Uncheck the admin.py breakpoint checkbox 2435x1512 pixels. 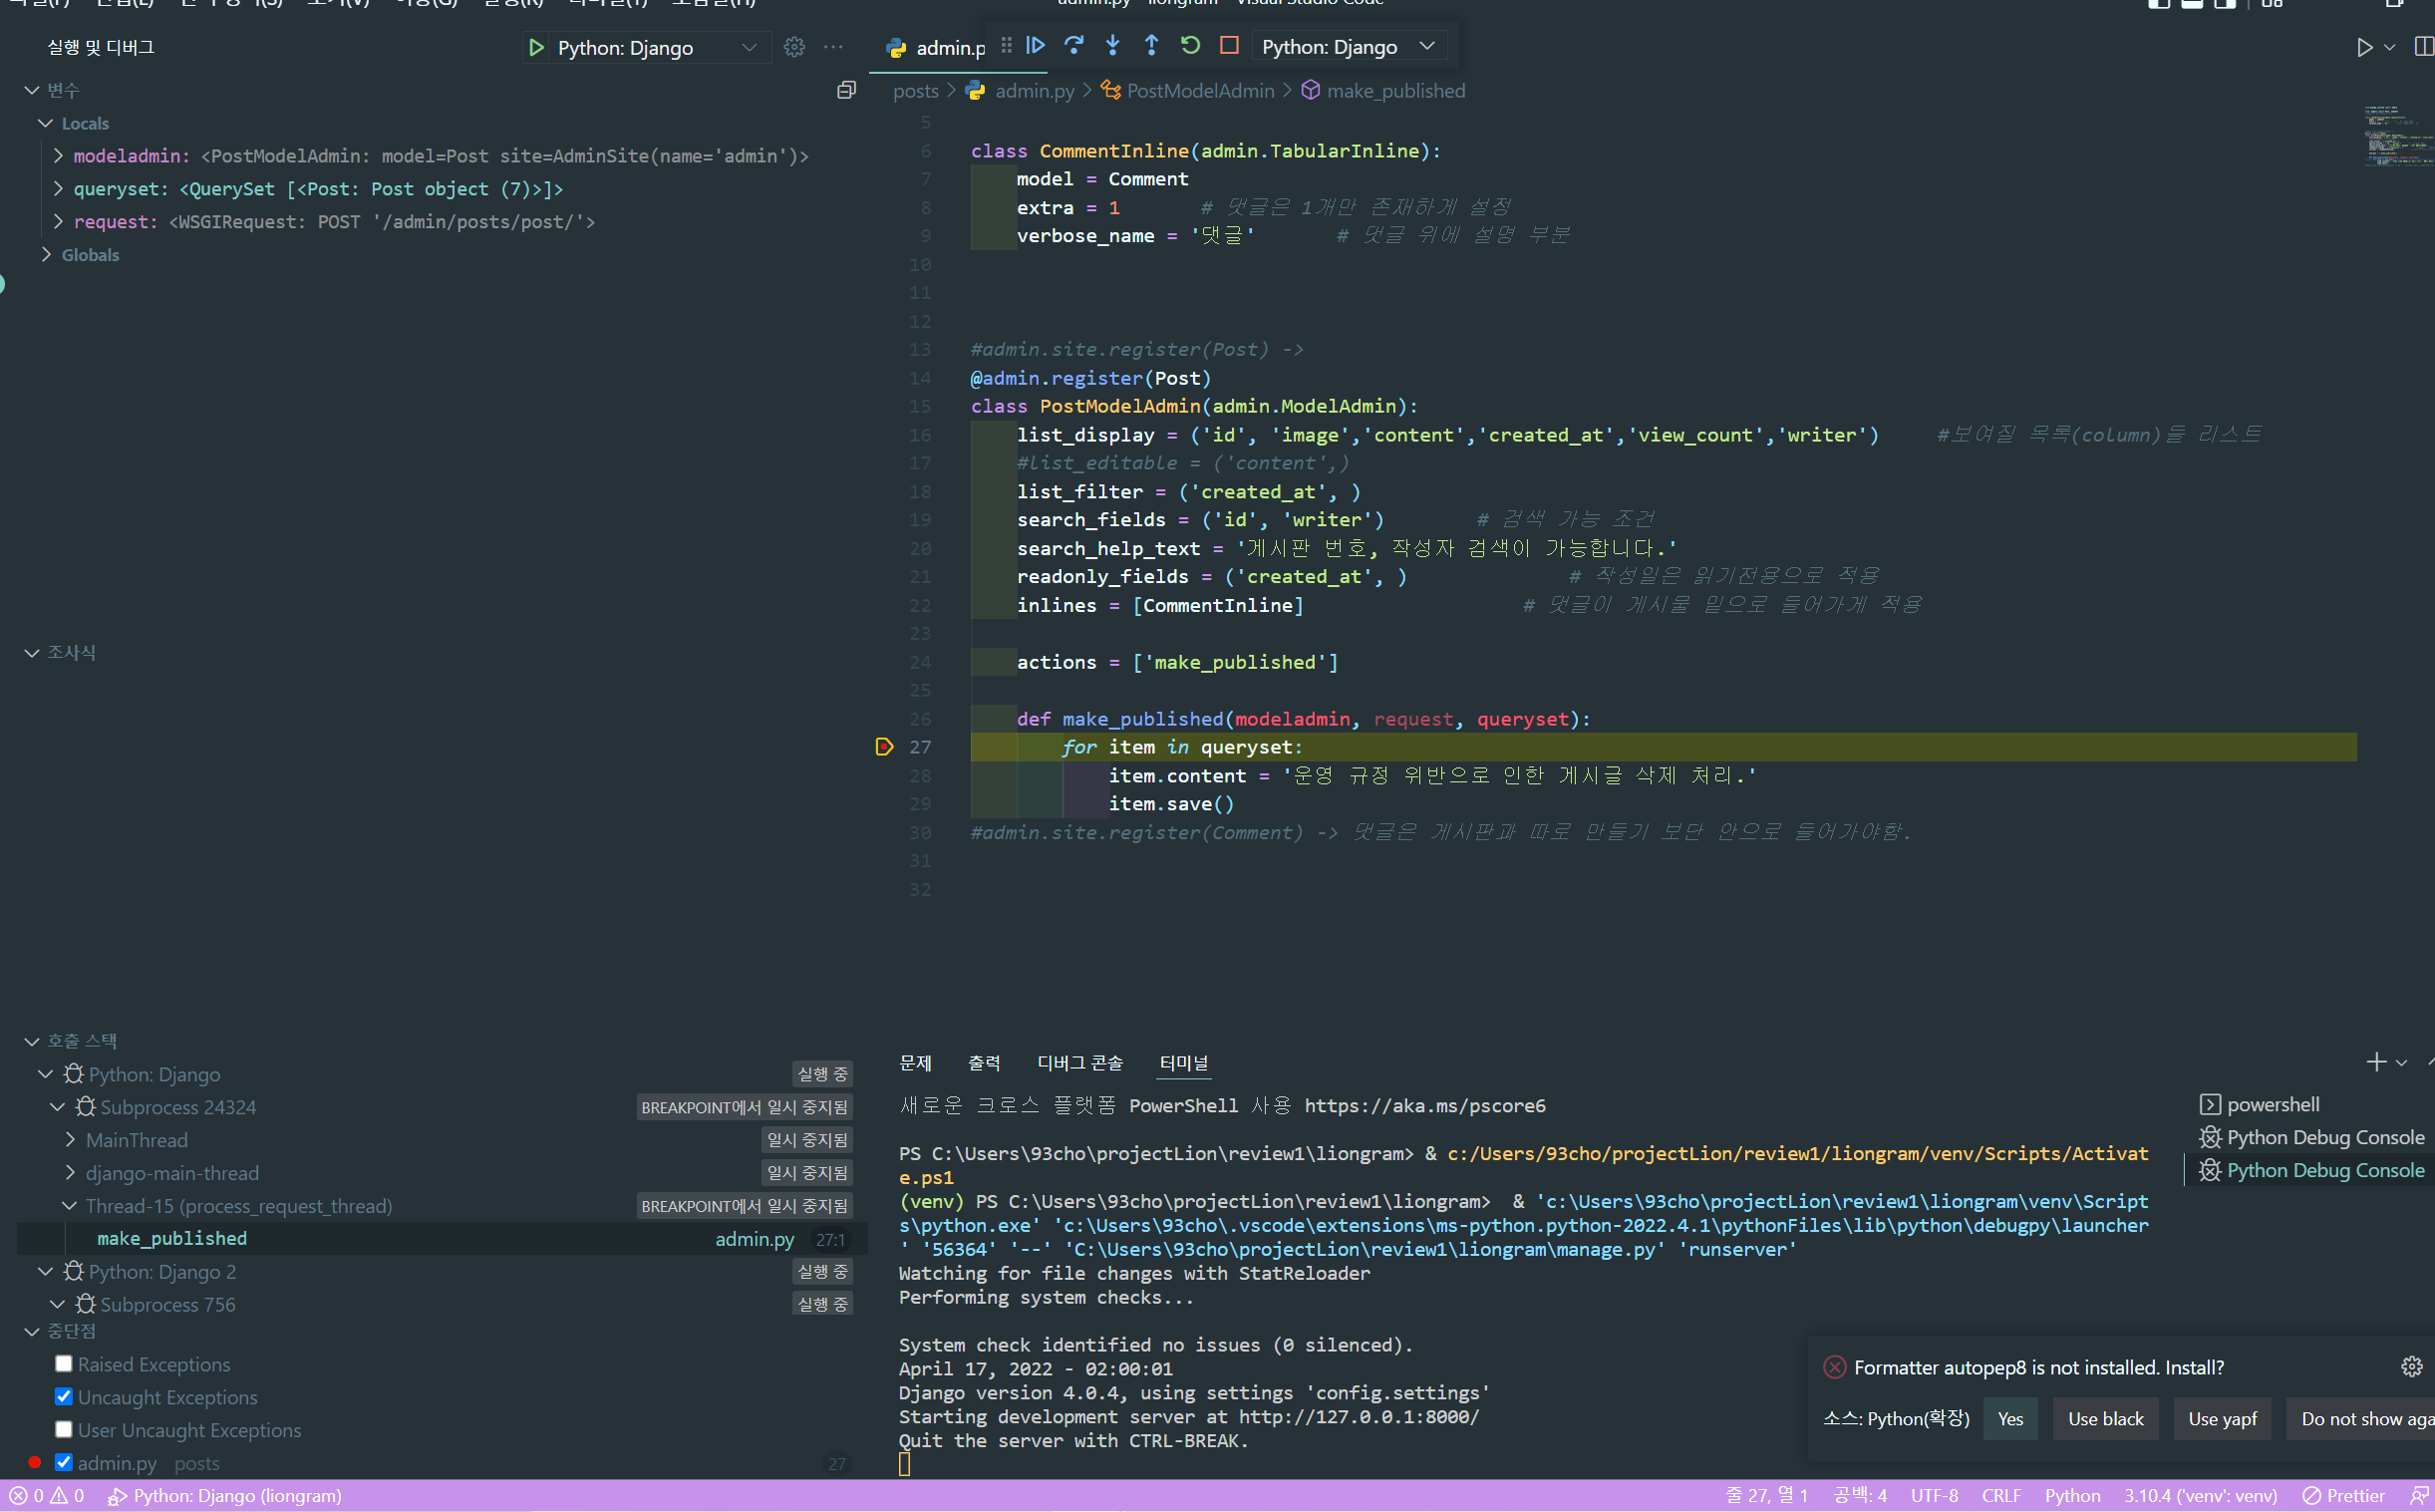tap(64, 1463)
